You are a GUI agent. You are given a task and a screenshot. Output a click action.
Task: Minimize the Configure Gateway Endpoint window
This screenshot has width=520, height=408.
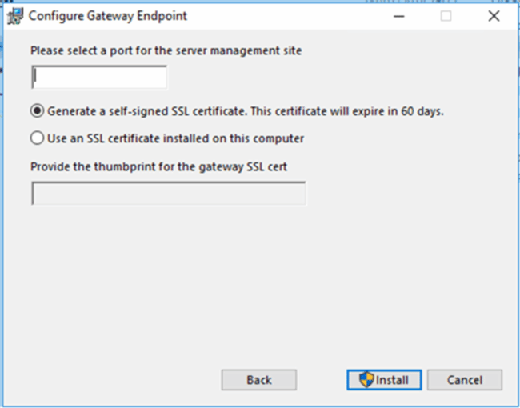(x=399, y=16)
